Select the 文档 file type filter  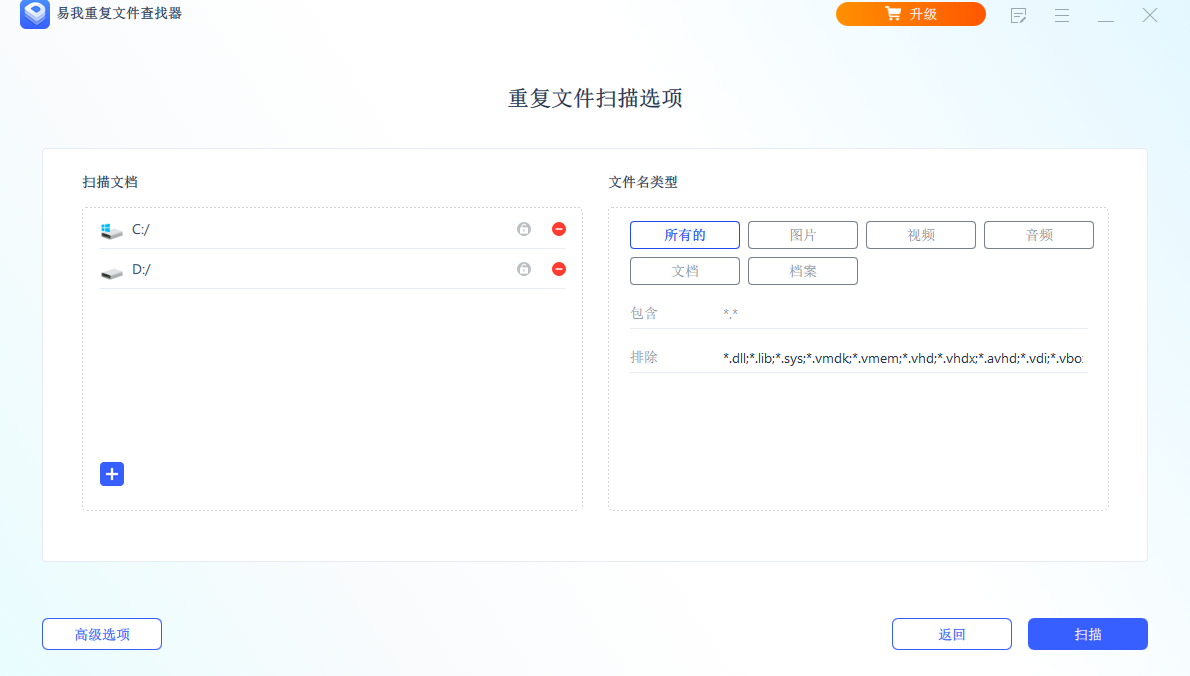(x=684, y=270)
